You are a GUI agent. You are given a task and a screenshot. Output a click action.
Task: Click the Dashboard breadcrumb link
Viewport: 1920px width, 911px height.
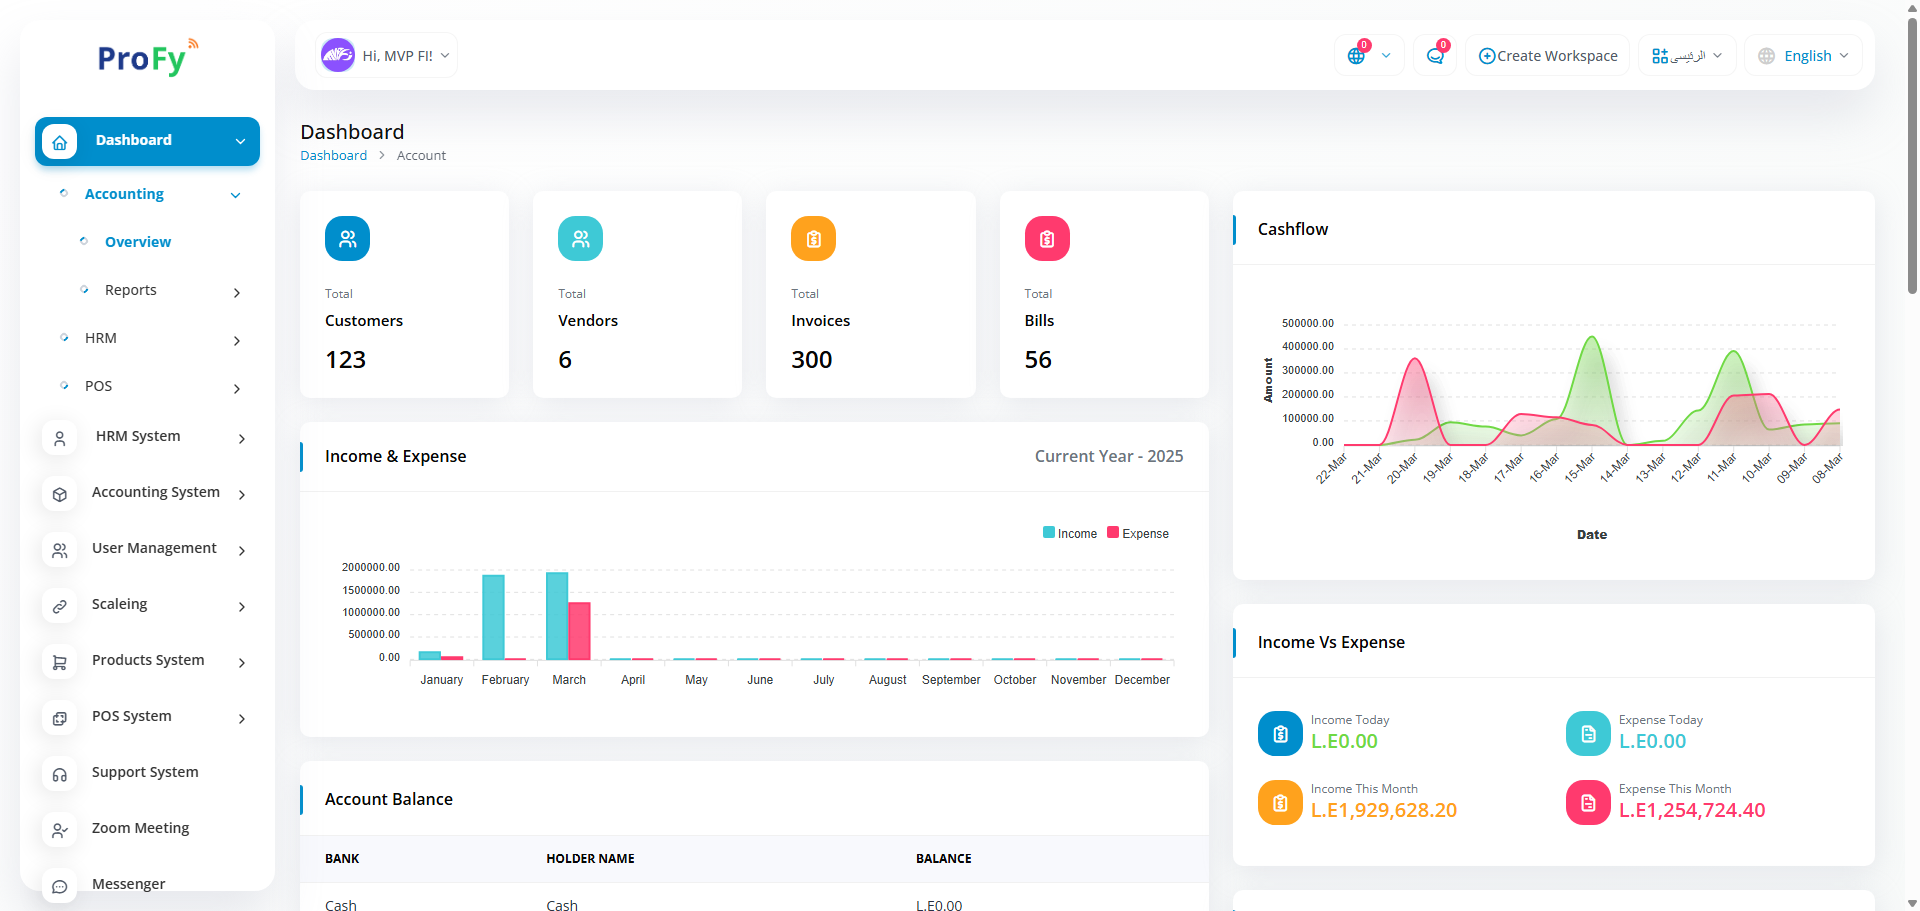[x=333, y=156]
